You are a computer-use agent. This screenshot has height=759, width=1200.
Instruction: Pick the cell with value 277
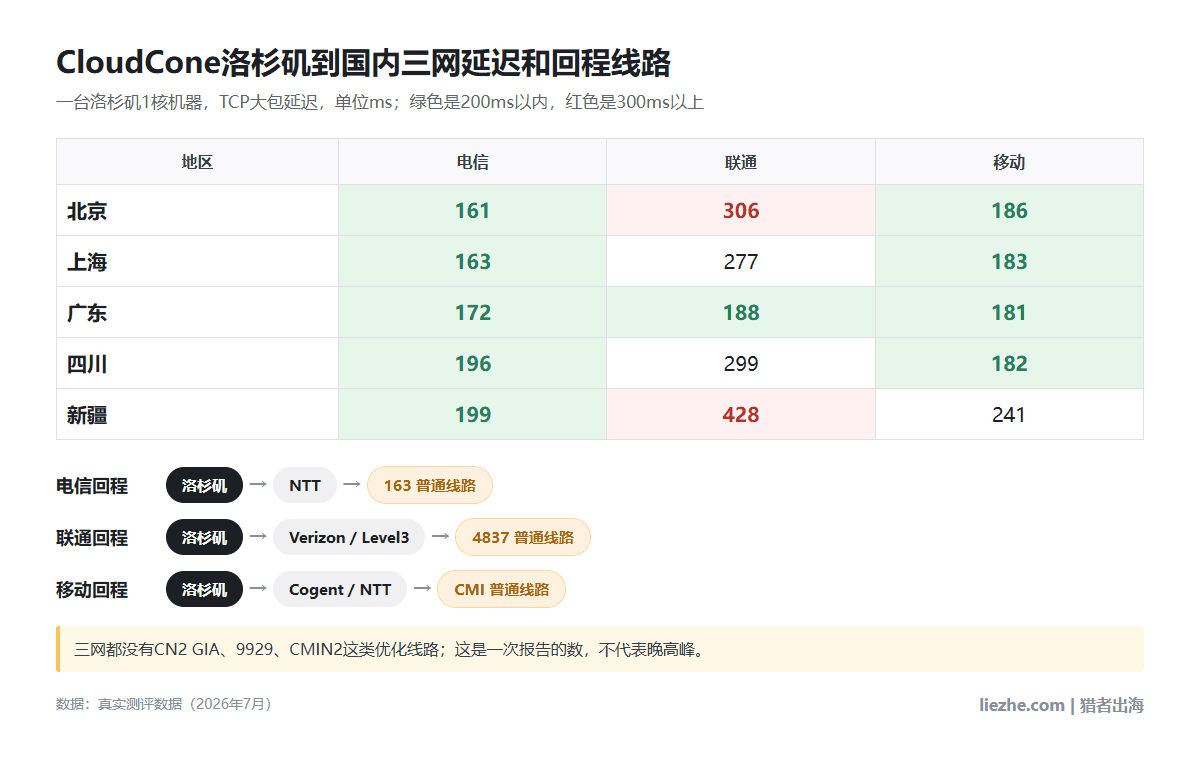point(741,262)
